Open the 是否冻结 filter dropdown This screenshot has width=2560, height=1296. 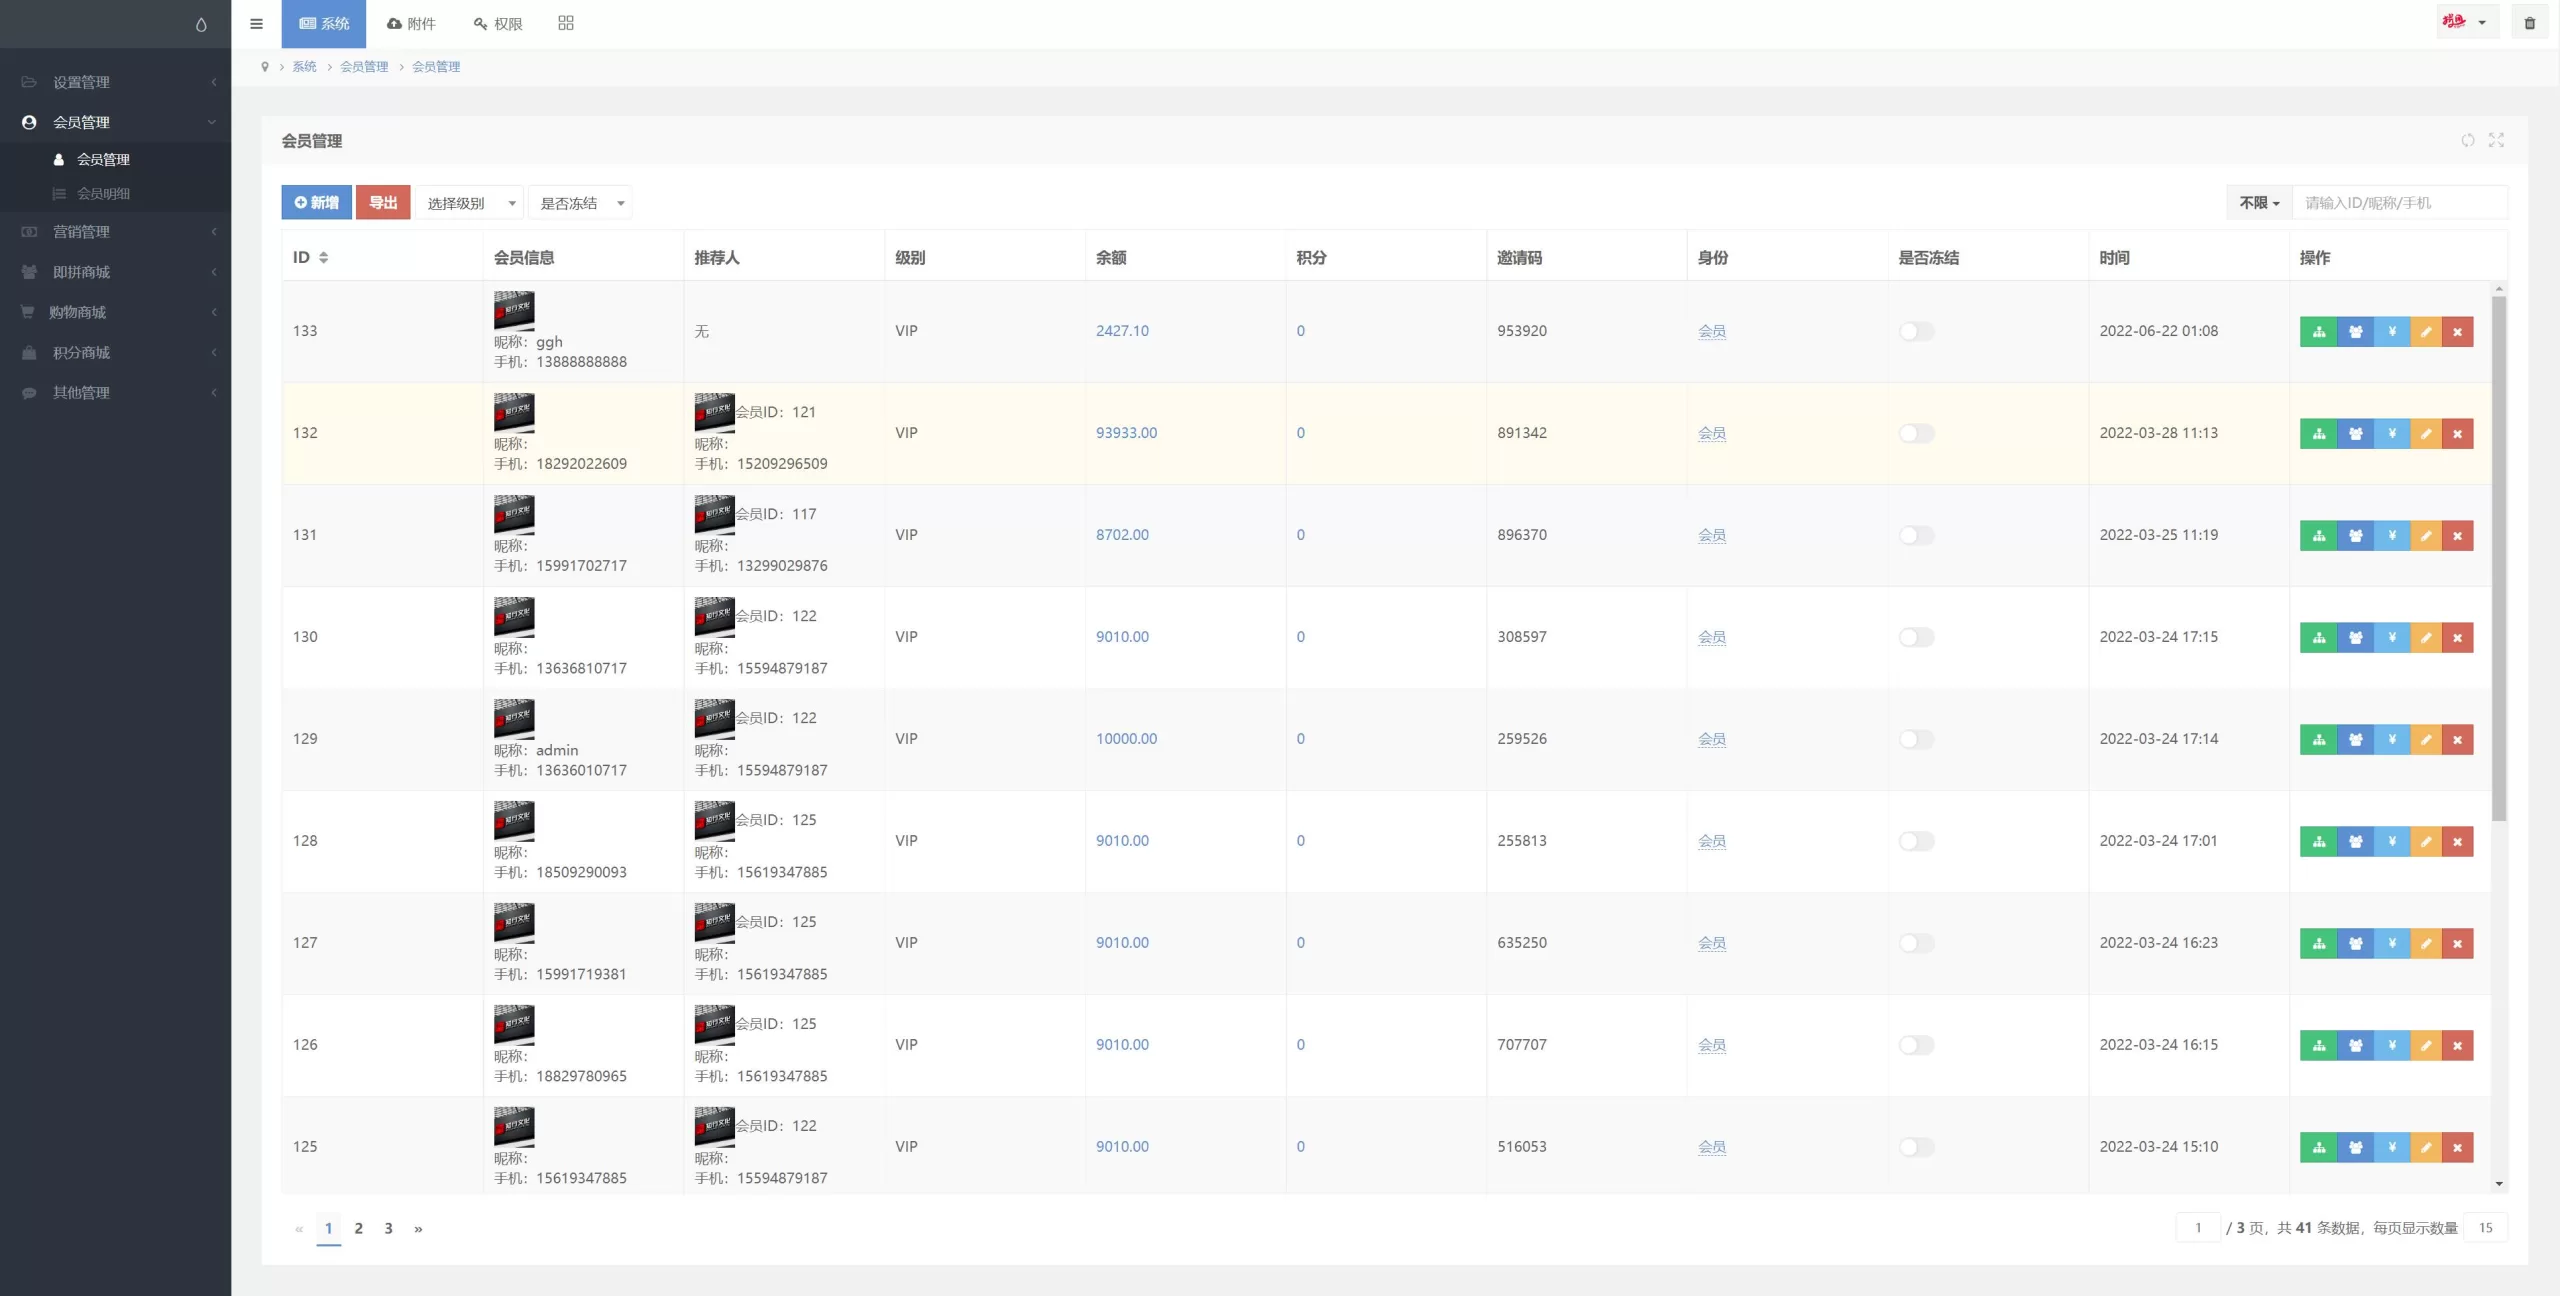581,204
